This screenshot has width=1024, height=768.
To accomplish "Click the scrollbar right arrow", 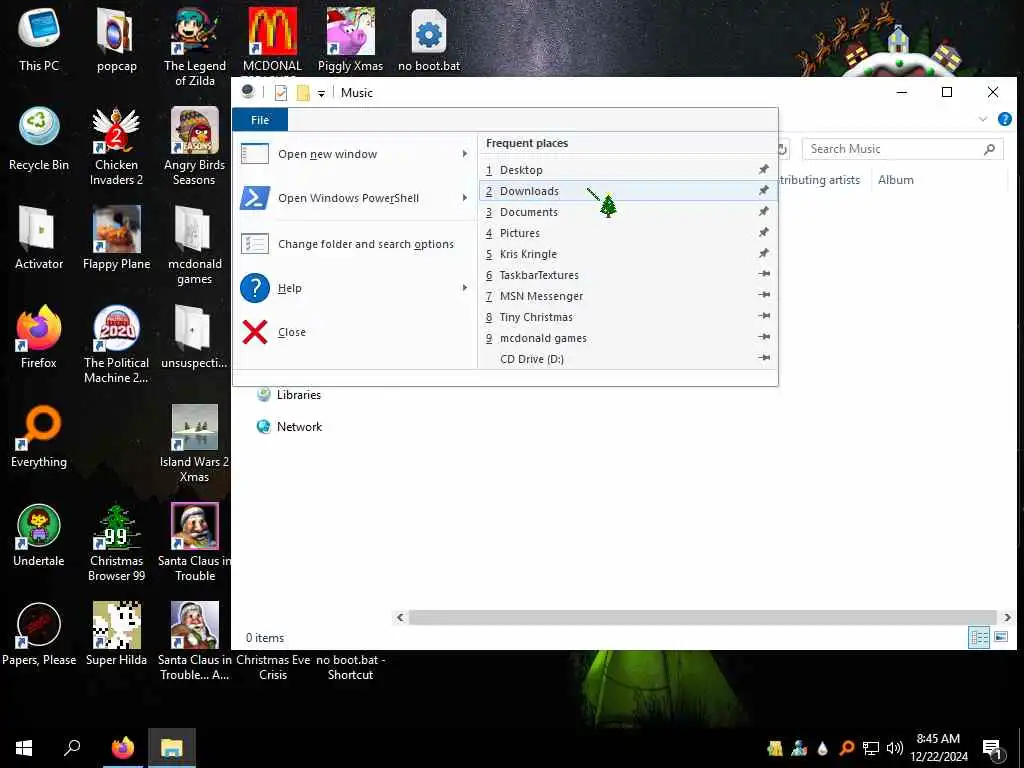I will 1007,617.
